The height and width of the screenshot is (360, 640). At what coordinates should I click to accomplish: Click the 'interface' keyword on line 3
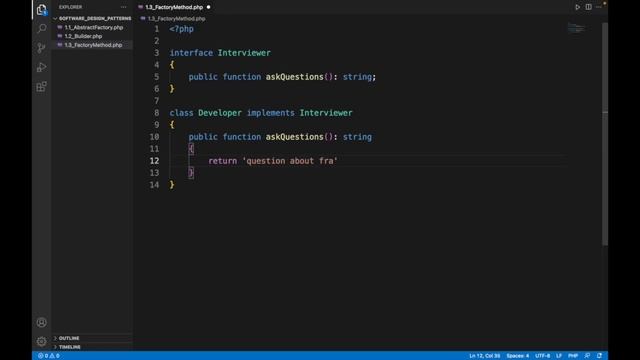(191, 53)
